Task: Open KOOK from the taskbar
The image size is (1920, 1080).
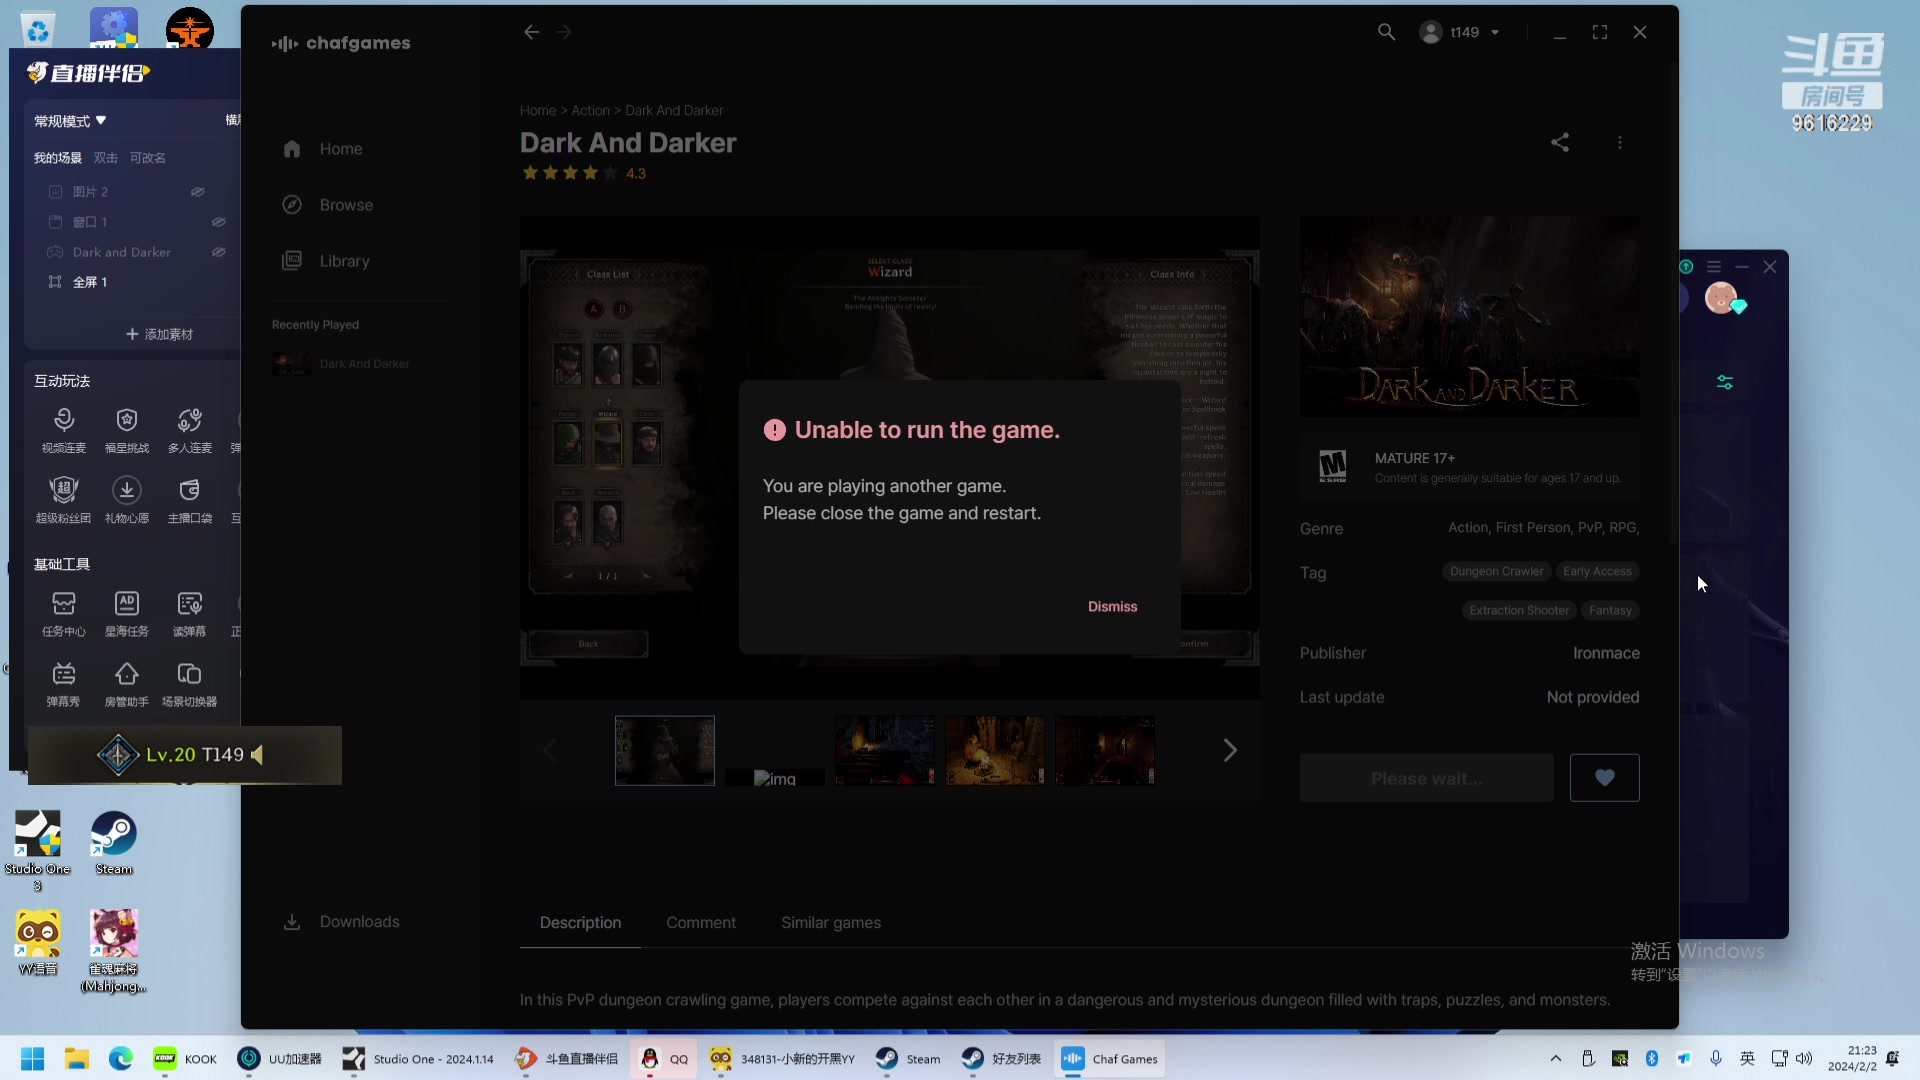Action: 185,1059
